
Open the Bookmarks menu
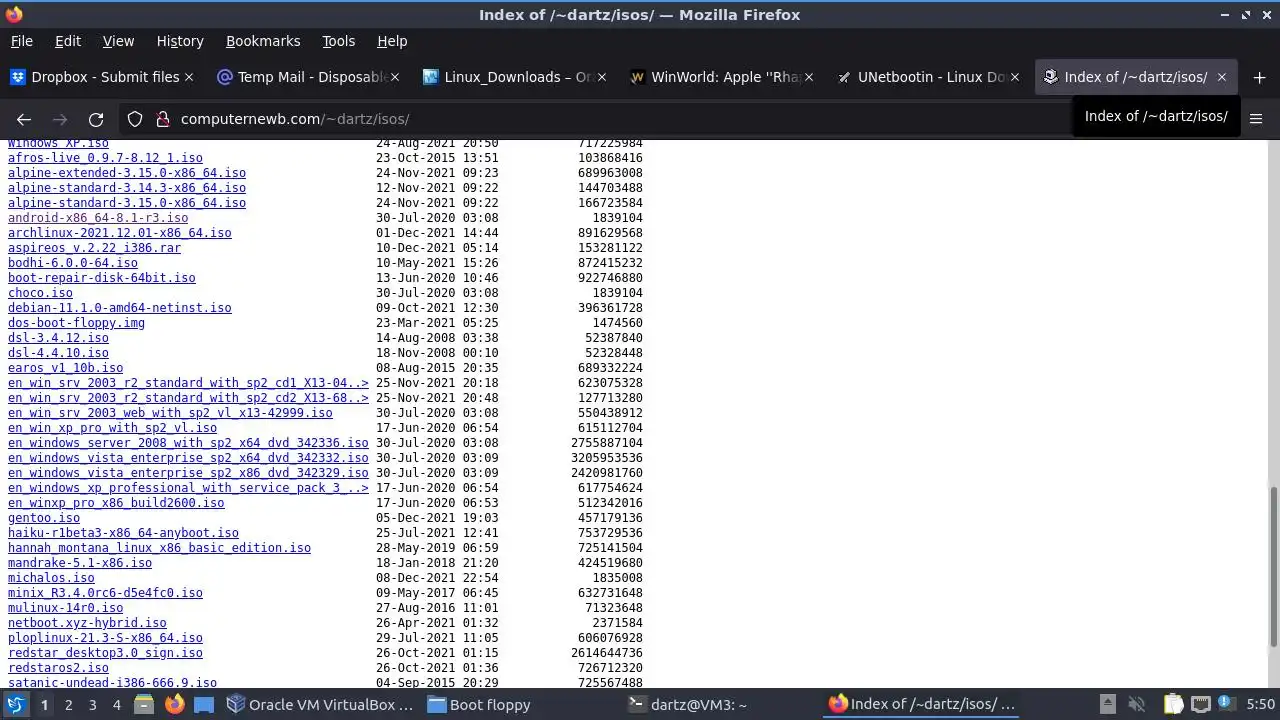(x=263, y=41)
